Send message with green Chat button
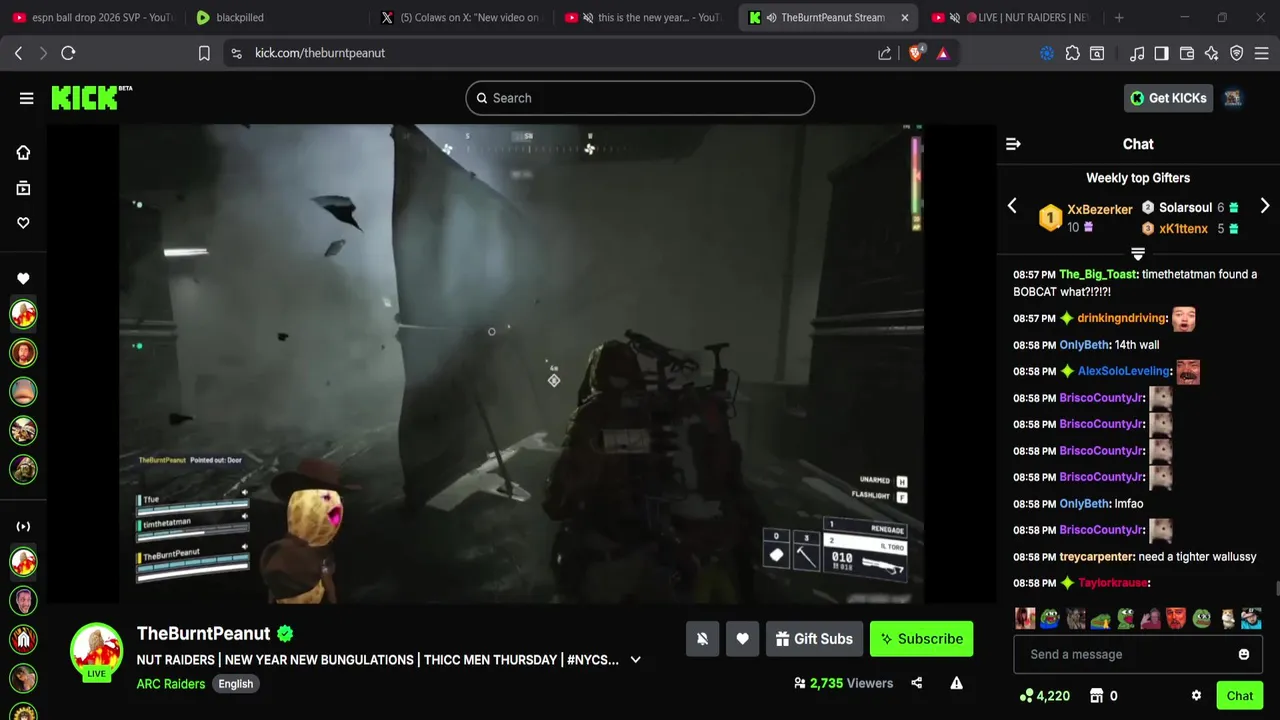 pos(1239,696)
